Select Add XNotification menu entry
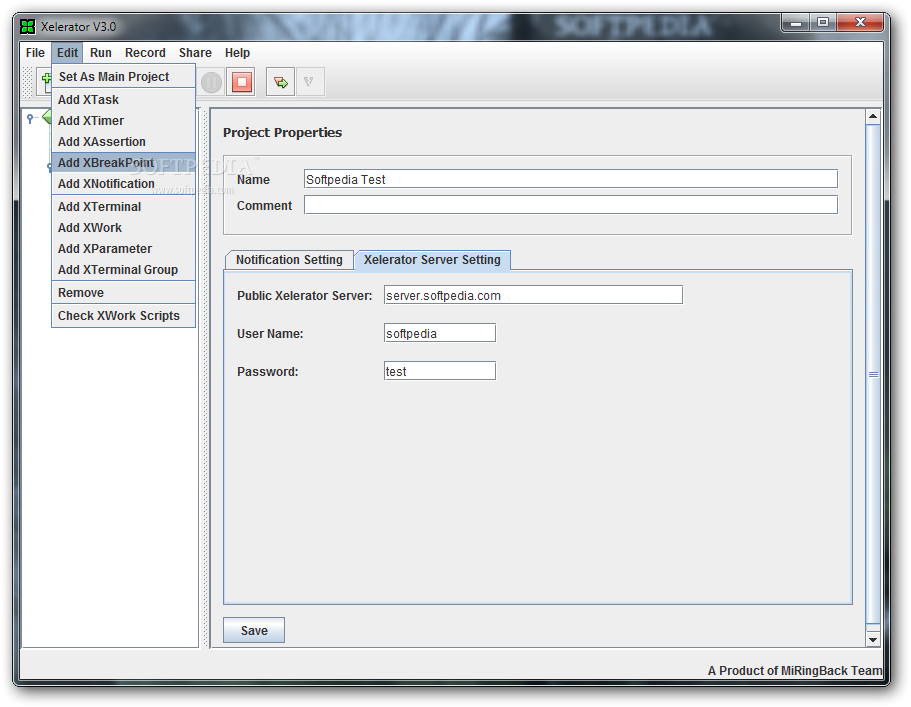 coord(123,184)
